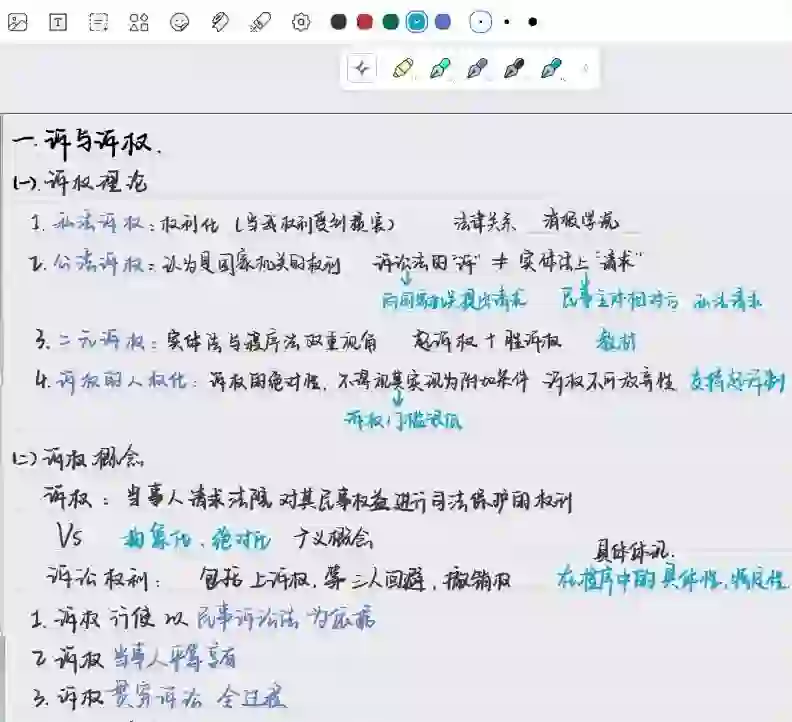Choose the handwriting-to-text selection tool
792x722 pixels.
click(x=98, y=22)
